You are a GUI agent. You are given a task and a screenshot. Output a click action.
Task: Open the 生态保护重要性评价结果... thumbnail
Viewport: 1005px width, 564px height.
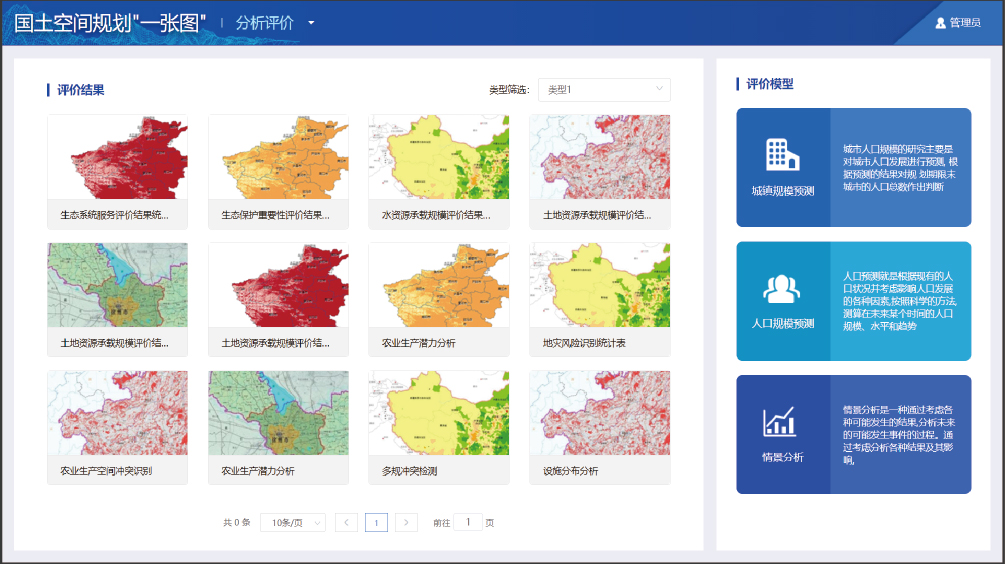(278, 157)
